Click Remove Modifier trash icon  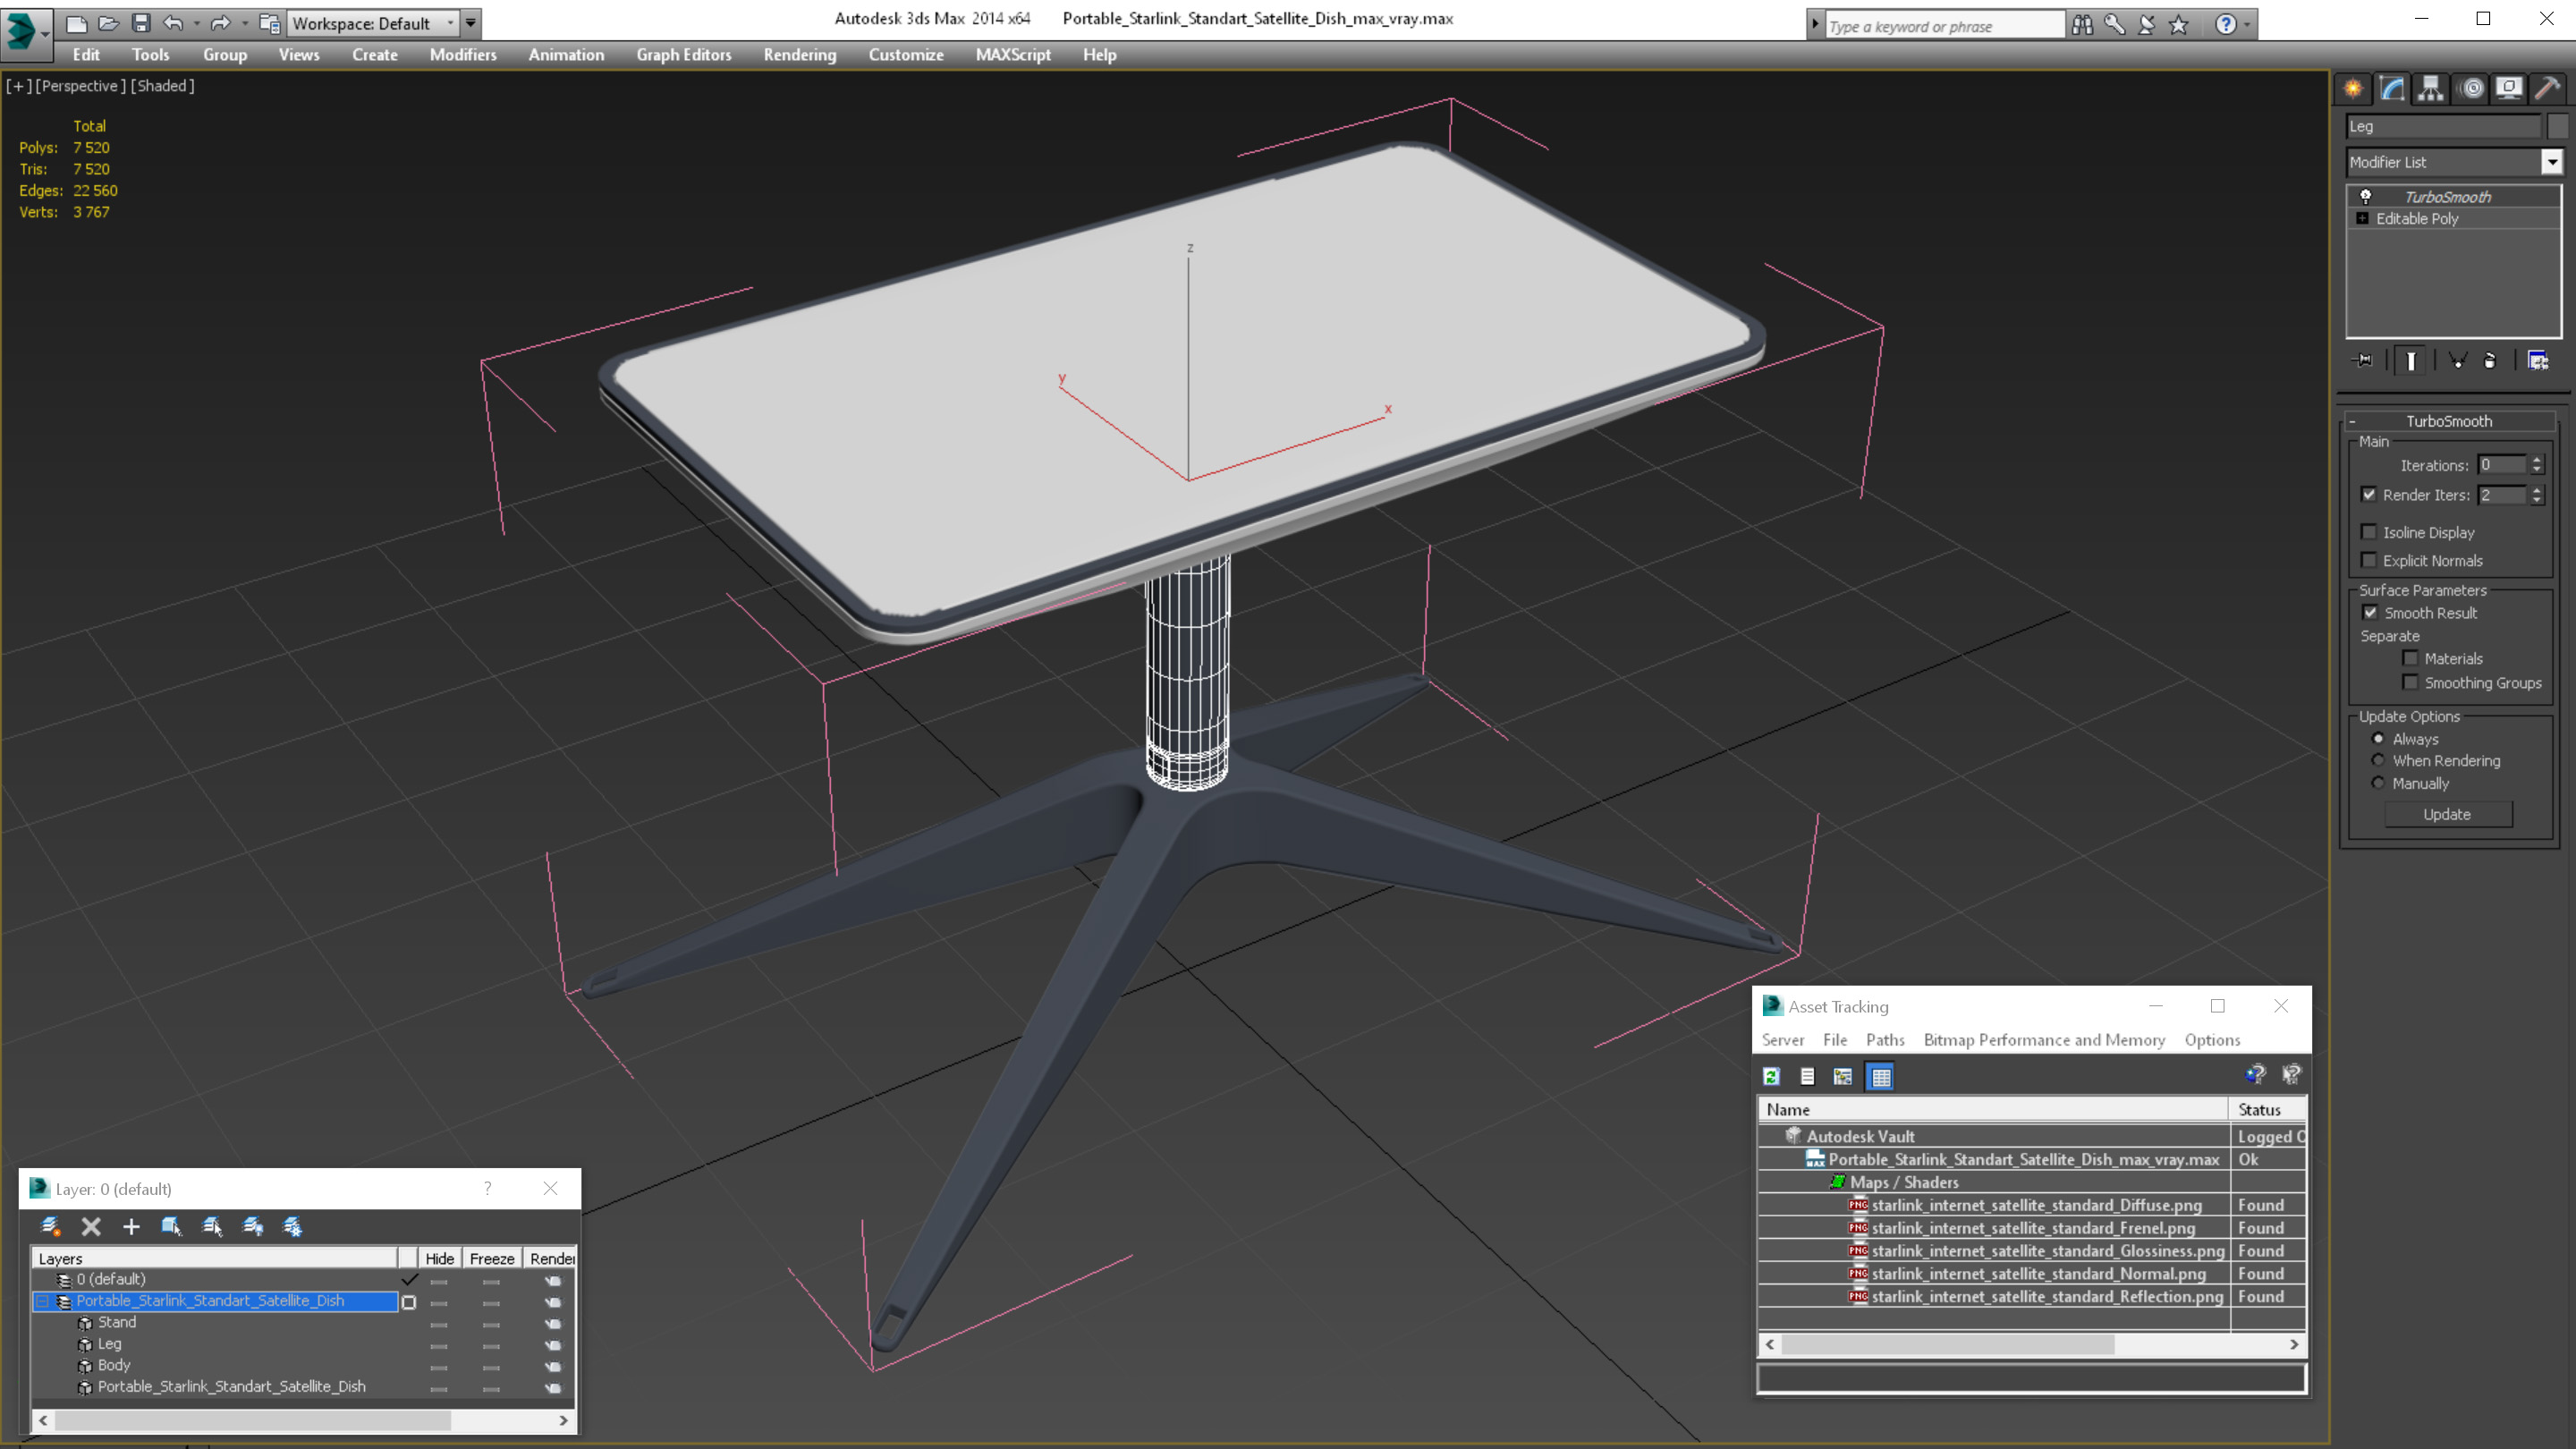(x=2490, y=361)
